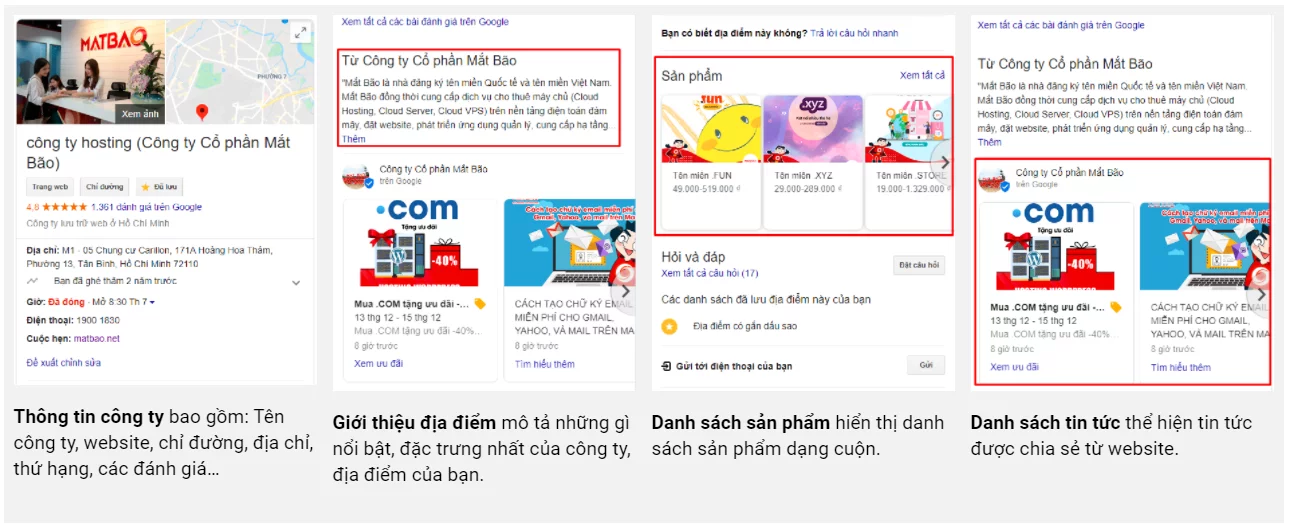Expand the visited 2 years ago chevron

(x=296, y=282)
